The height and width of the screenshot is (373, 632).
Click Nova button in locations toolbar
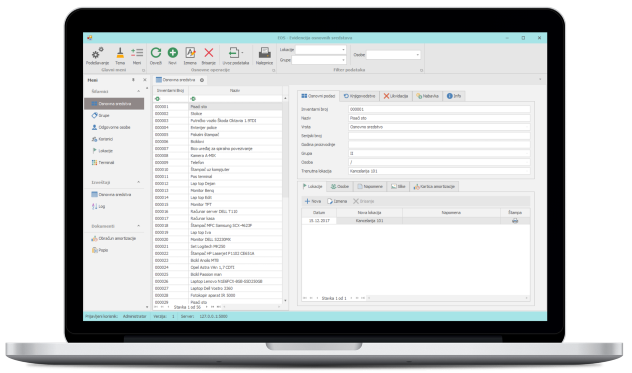(x=313, y=201)
